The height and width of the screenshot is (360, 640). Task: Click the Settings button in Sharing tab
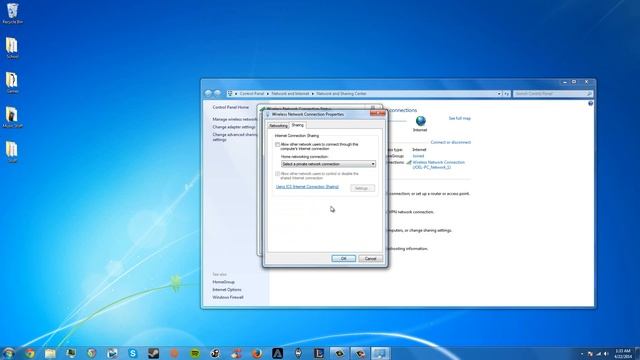(x=362, y=188)
